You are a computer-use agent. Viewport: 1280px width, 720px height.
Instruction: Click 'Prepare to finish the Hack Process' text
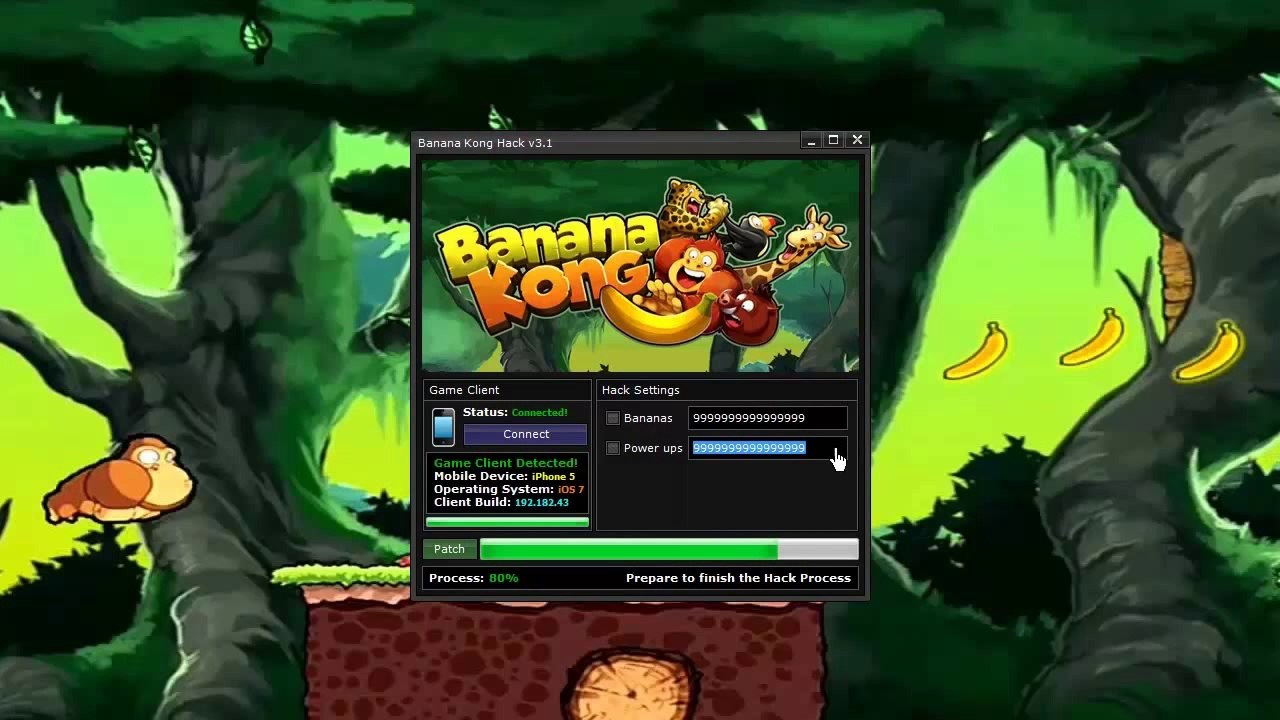pos(738,578)
